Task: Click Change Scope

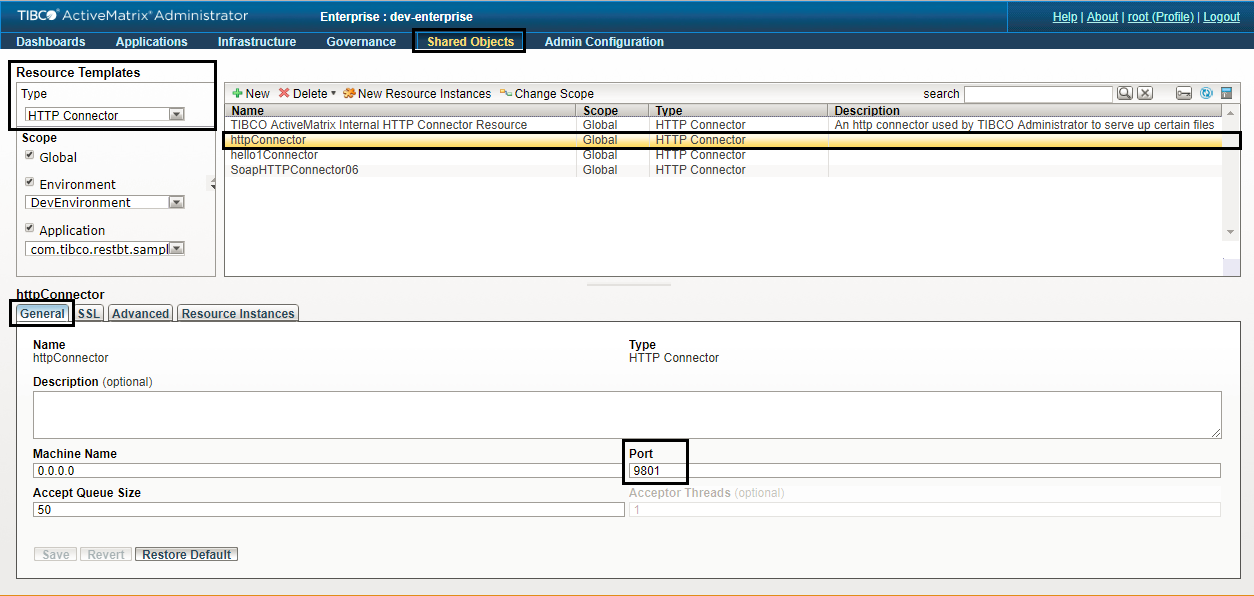Action: (547, 93)
